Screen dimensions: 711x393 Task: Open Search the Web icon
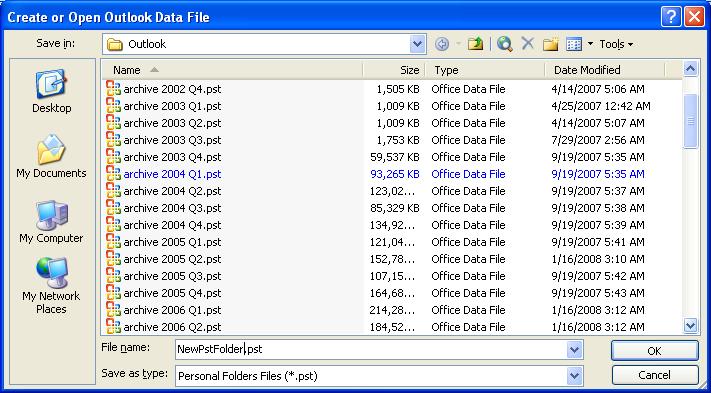click(x=504, y=44)
